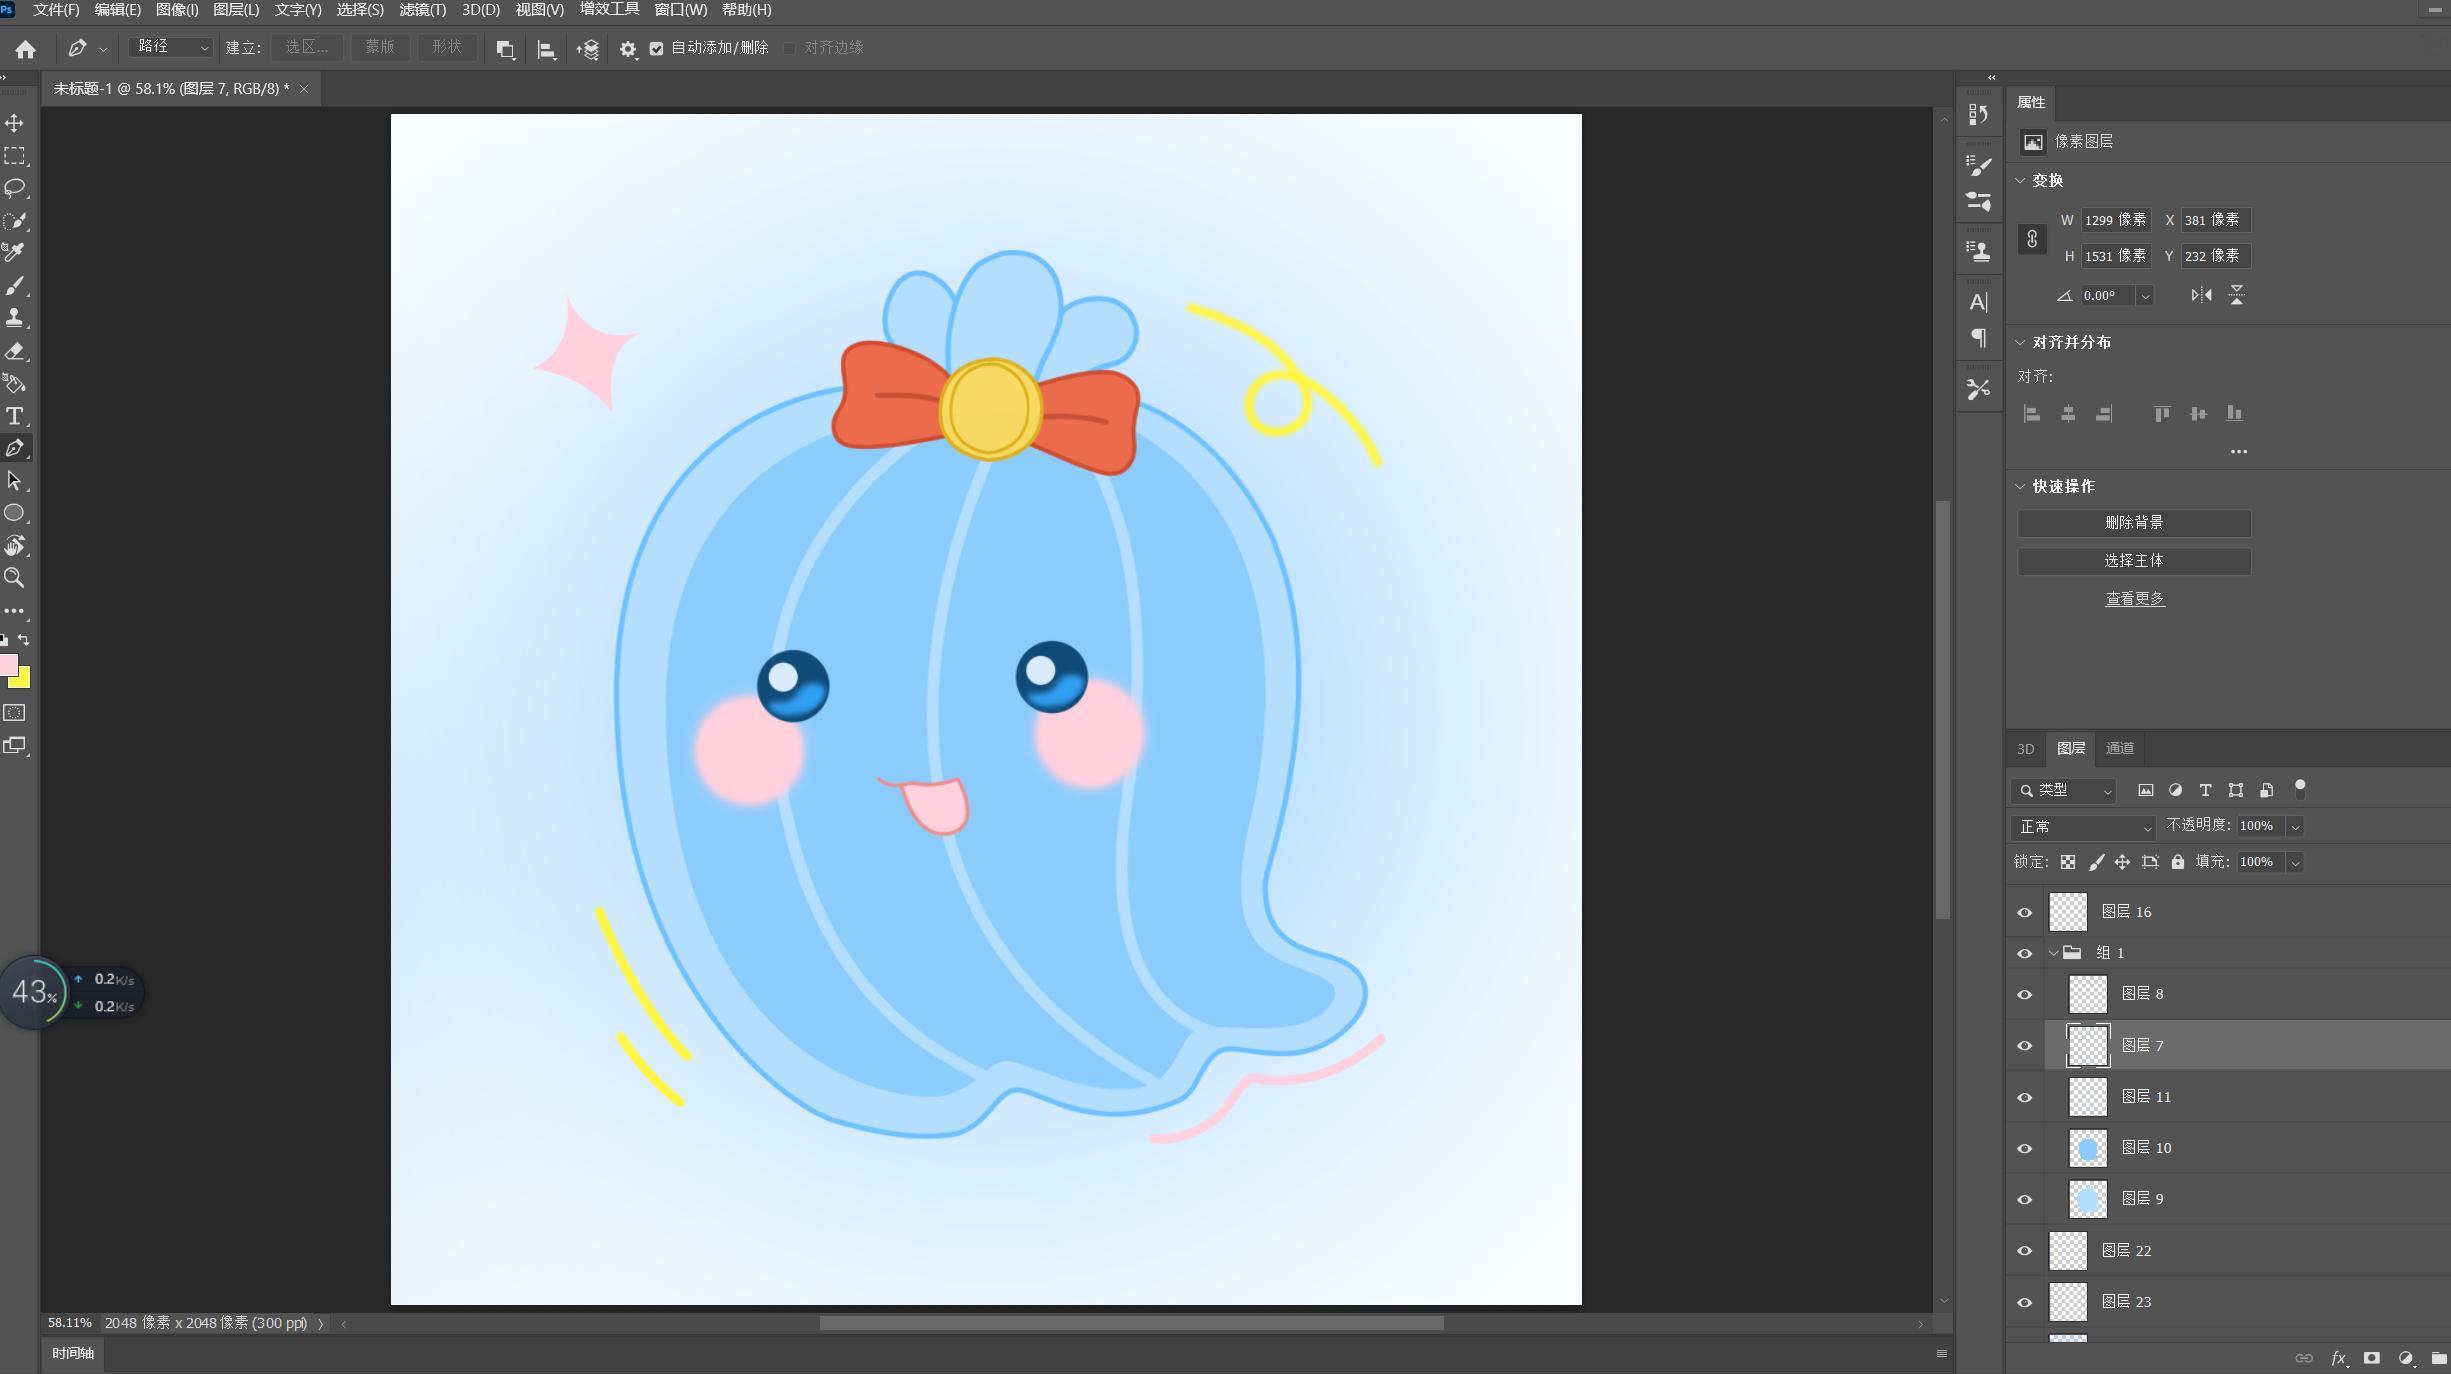
Task: Open the 填充 fill dropdown arrow
Action: (2295, 862)
